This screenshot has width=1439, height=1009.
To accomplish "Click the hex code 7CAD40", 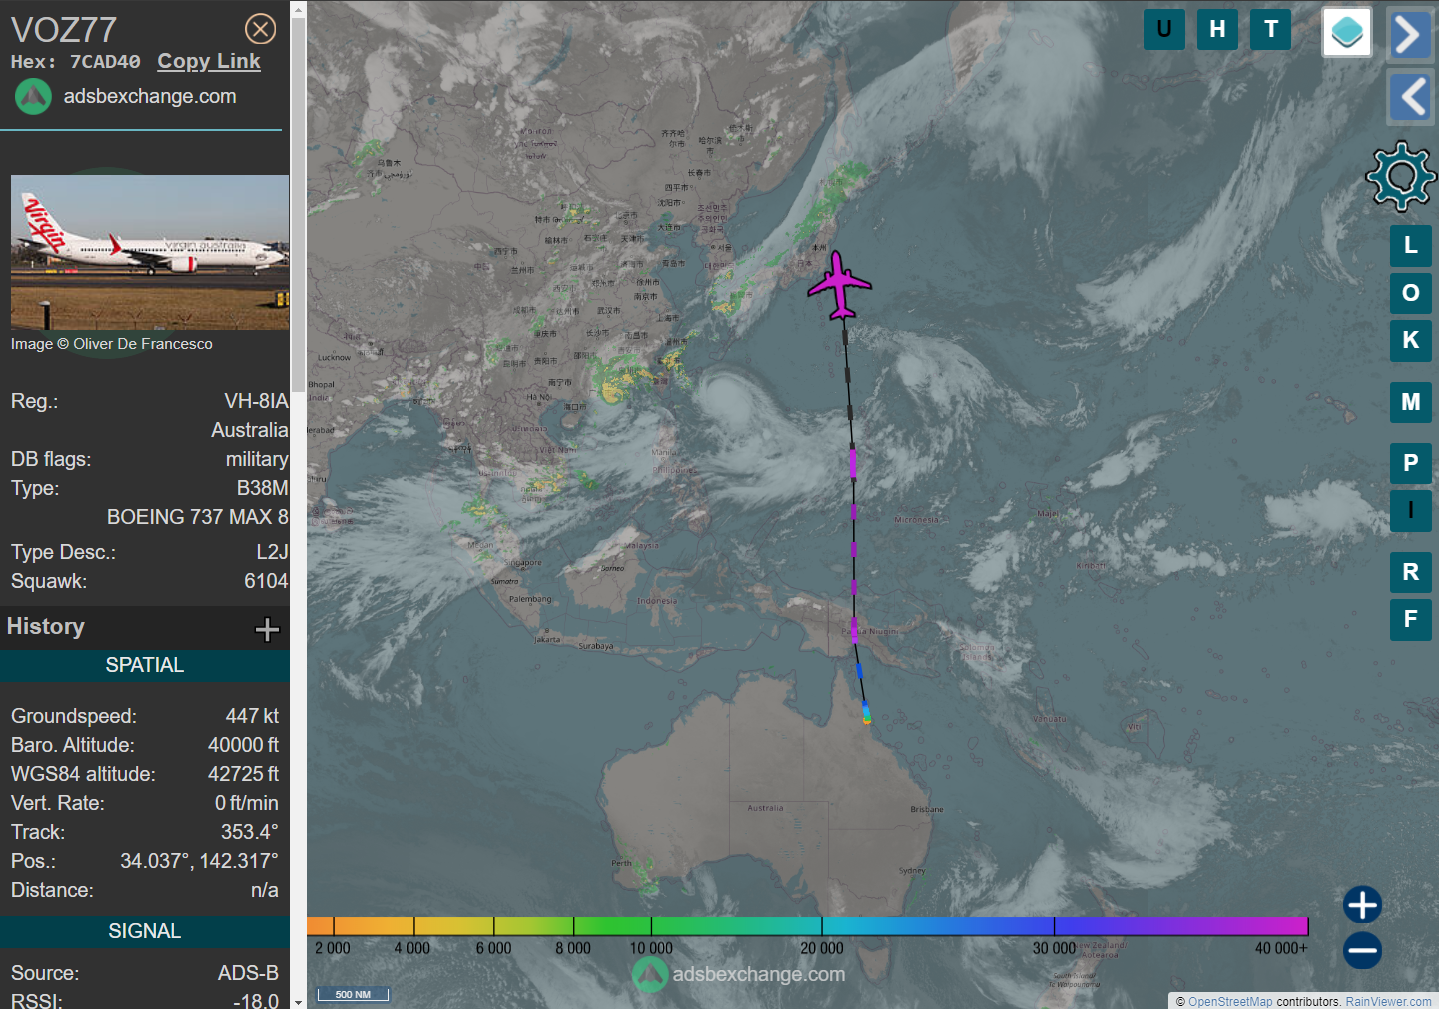I will (x=105, y=62).
